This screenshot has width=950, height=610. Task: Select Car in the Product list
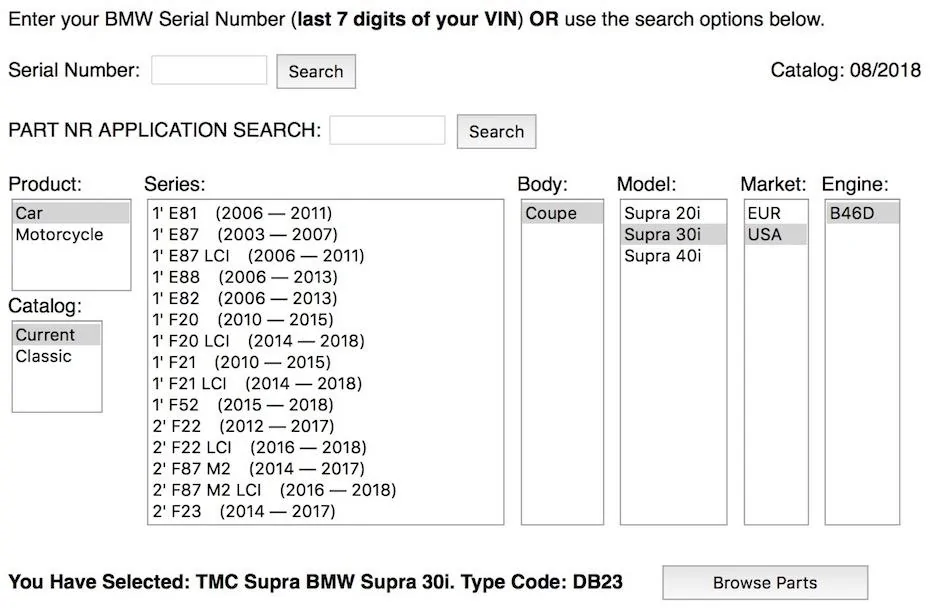[x=71, y=213]
